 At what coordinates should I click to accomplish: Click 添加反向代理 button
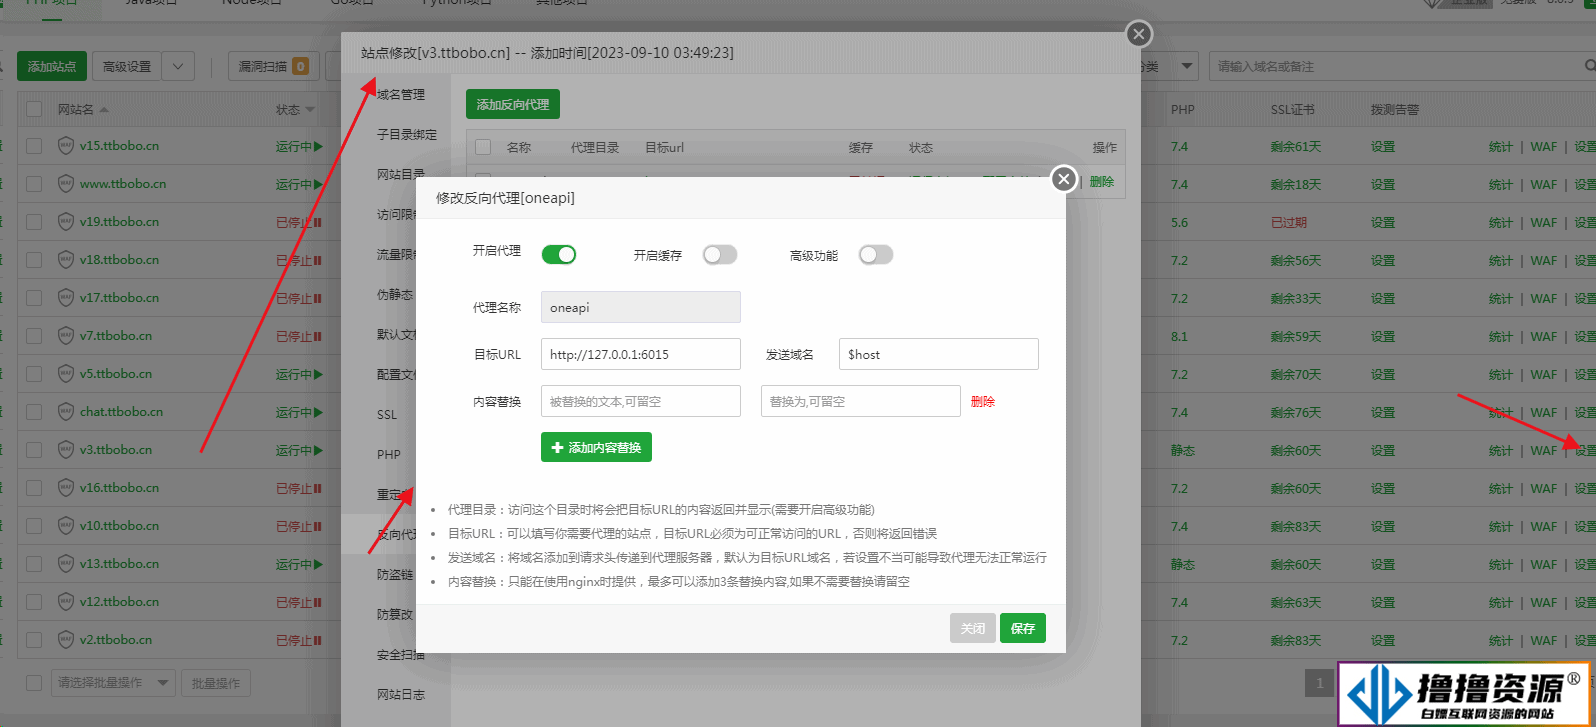coord(513,104)
